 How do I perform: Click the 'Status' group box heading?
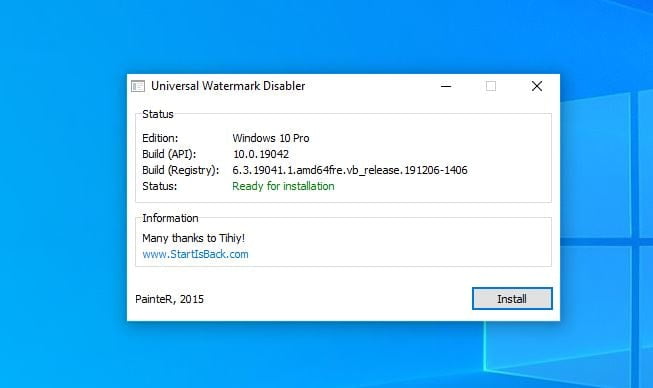point(158,114)
